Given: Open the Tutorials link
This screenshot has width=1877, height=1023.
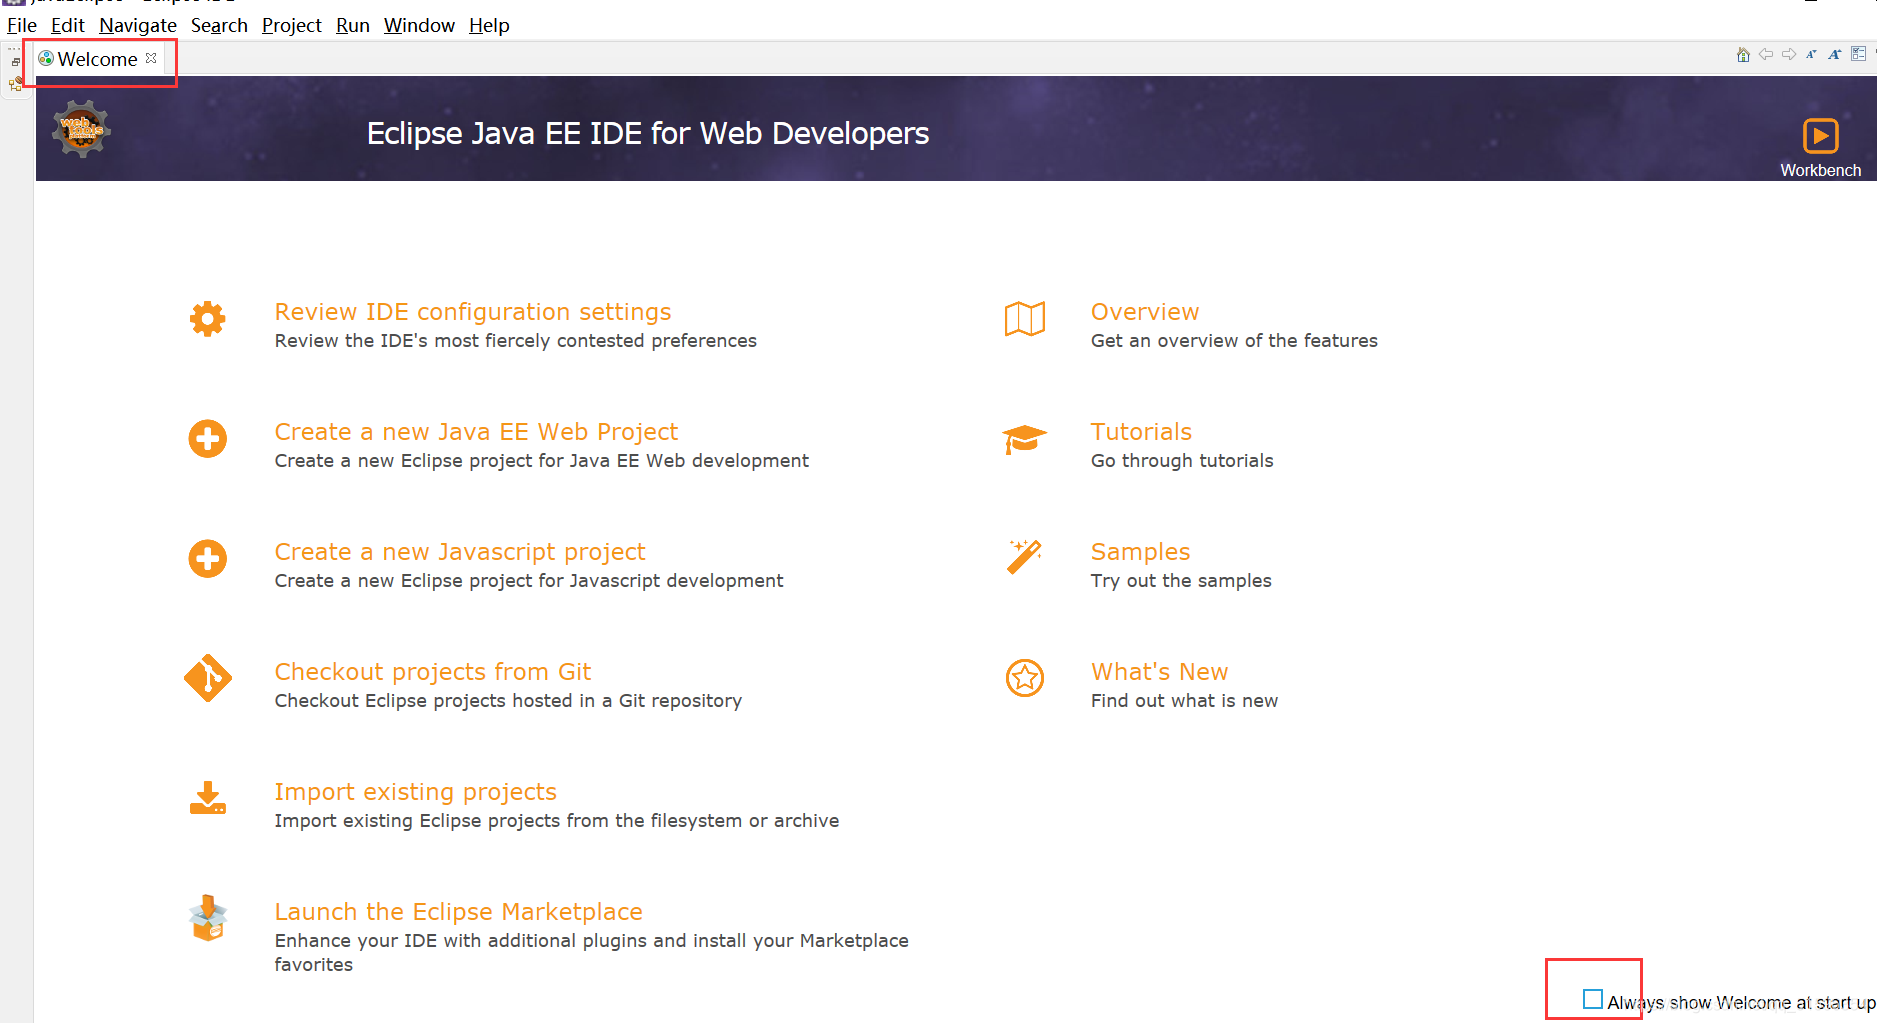Looking at the screenshot, I should 1141,432.
